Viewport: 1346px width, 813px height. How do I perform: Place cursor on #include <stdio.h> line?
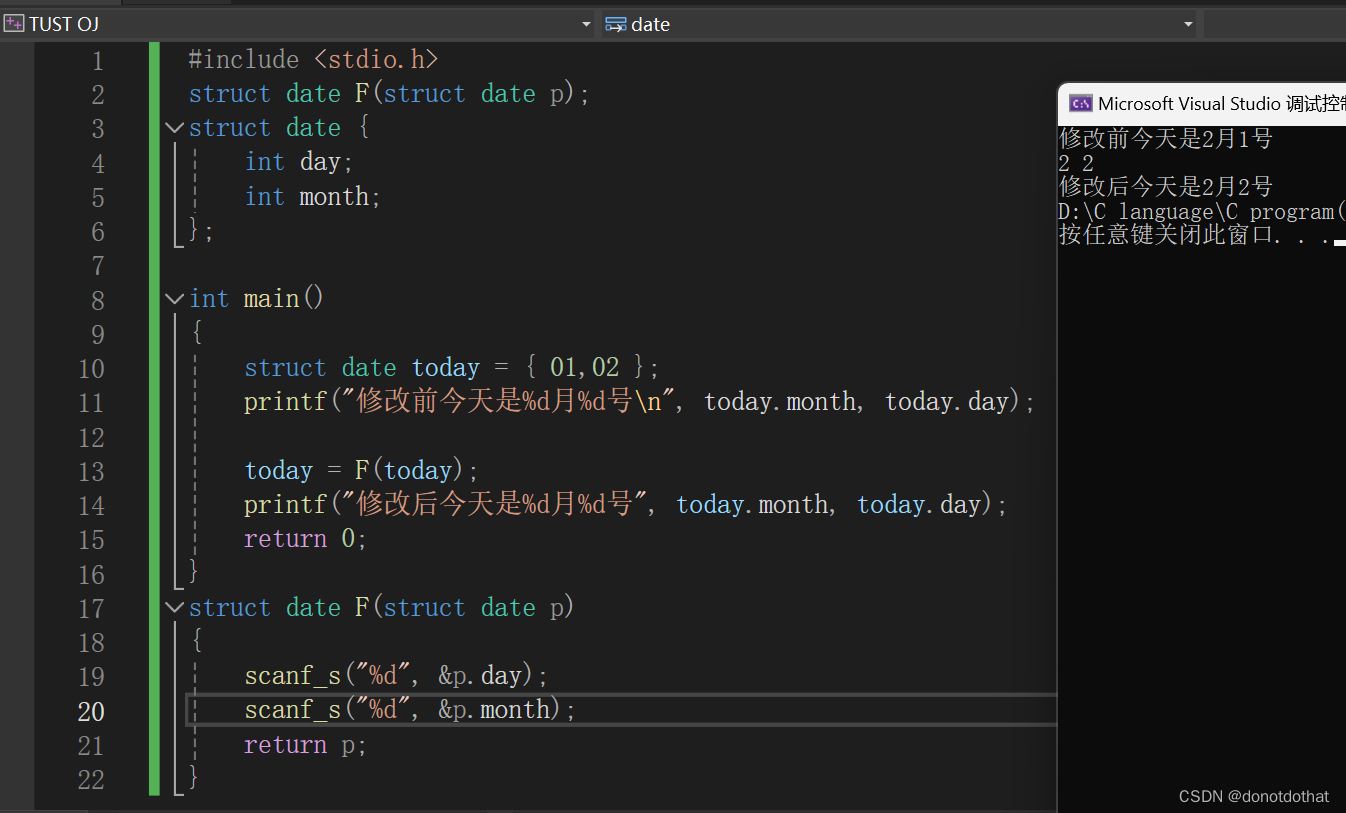313,60
